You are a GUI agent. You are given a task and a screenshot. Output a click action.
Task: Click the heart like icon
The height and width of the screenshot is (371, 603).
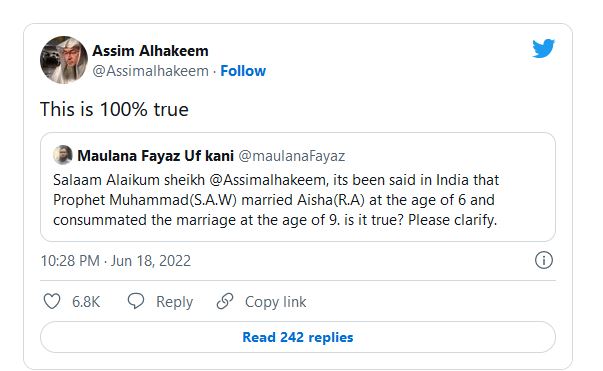click(x=52, y=301)
